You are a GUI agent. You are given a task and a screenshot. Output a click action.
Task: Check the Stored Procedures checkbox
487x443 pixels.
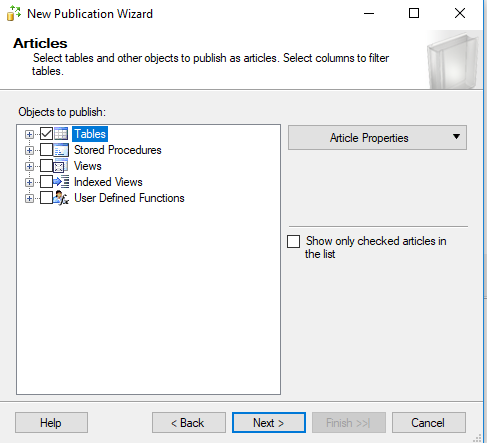coord(46,150)
